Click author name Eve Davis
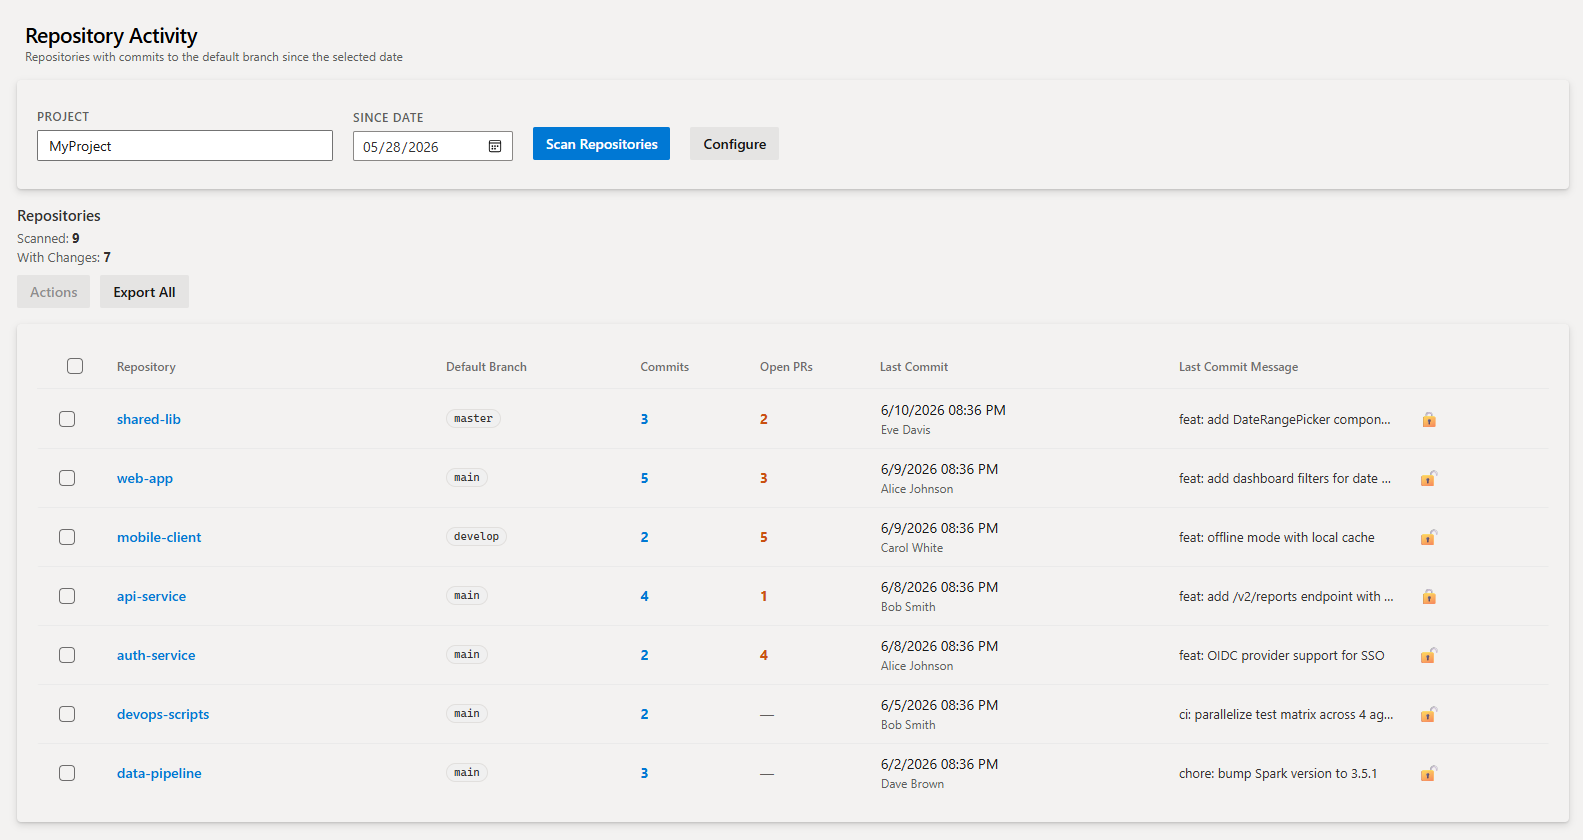 point(905,430)
